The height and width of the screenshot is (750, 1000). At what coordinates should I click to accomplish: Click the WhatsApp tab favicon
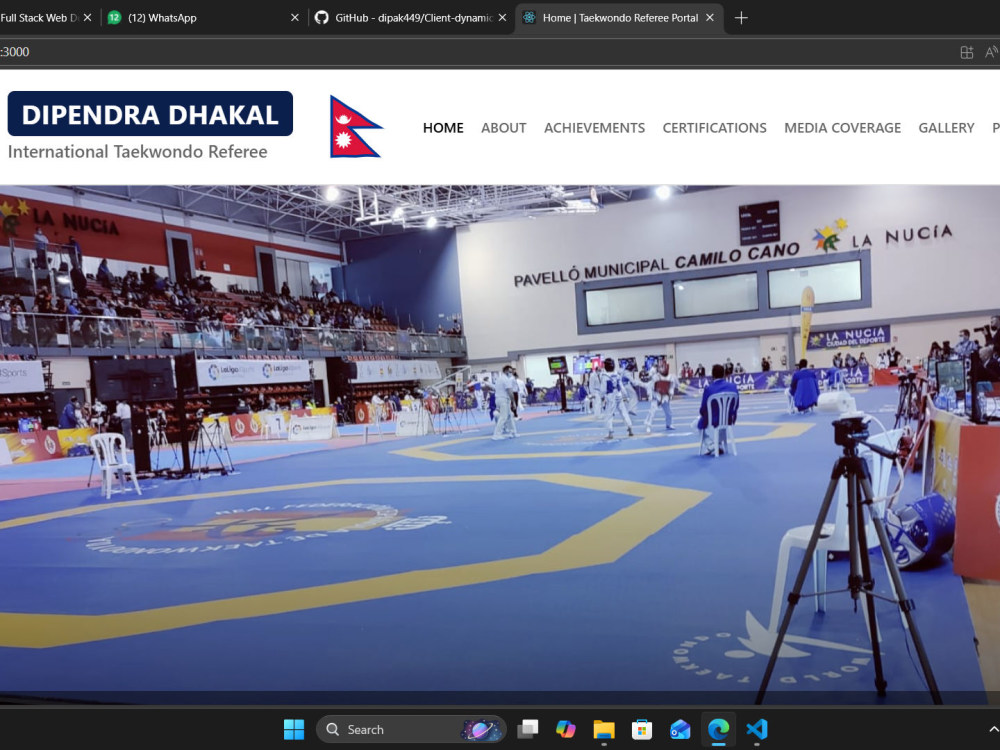114,18
